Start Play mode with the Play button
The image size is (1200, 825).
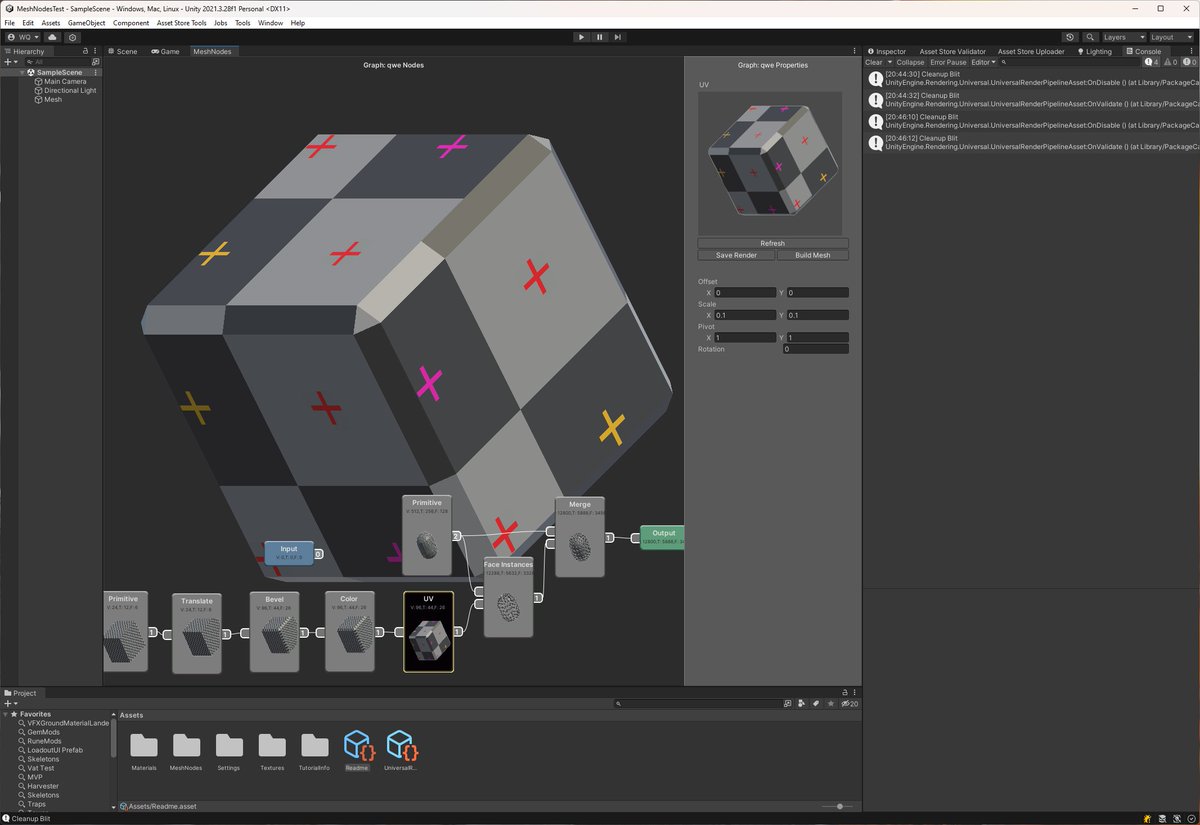point(581,37)
